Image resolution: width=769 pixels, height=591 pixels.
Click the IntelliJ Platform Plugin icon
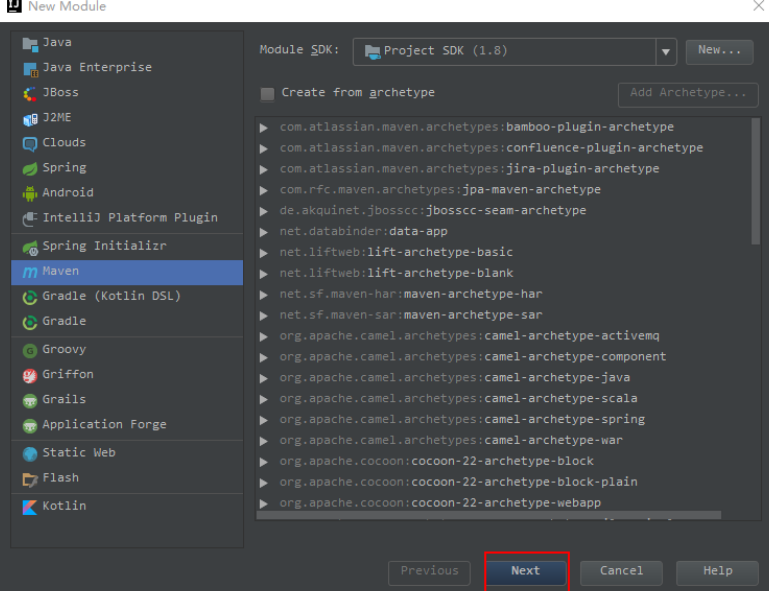pyautogui.click(x=30, y=219)
